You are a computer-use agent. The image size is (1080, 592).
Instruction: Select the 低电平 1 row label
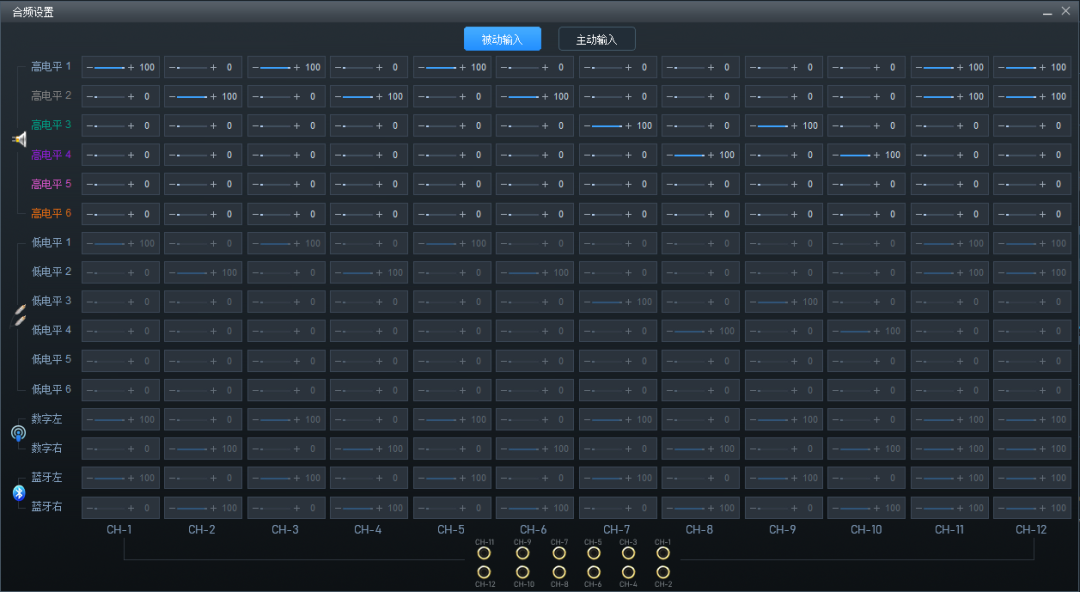coord(51,243)
